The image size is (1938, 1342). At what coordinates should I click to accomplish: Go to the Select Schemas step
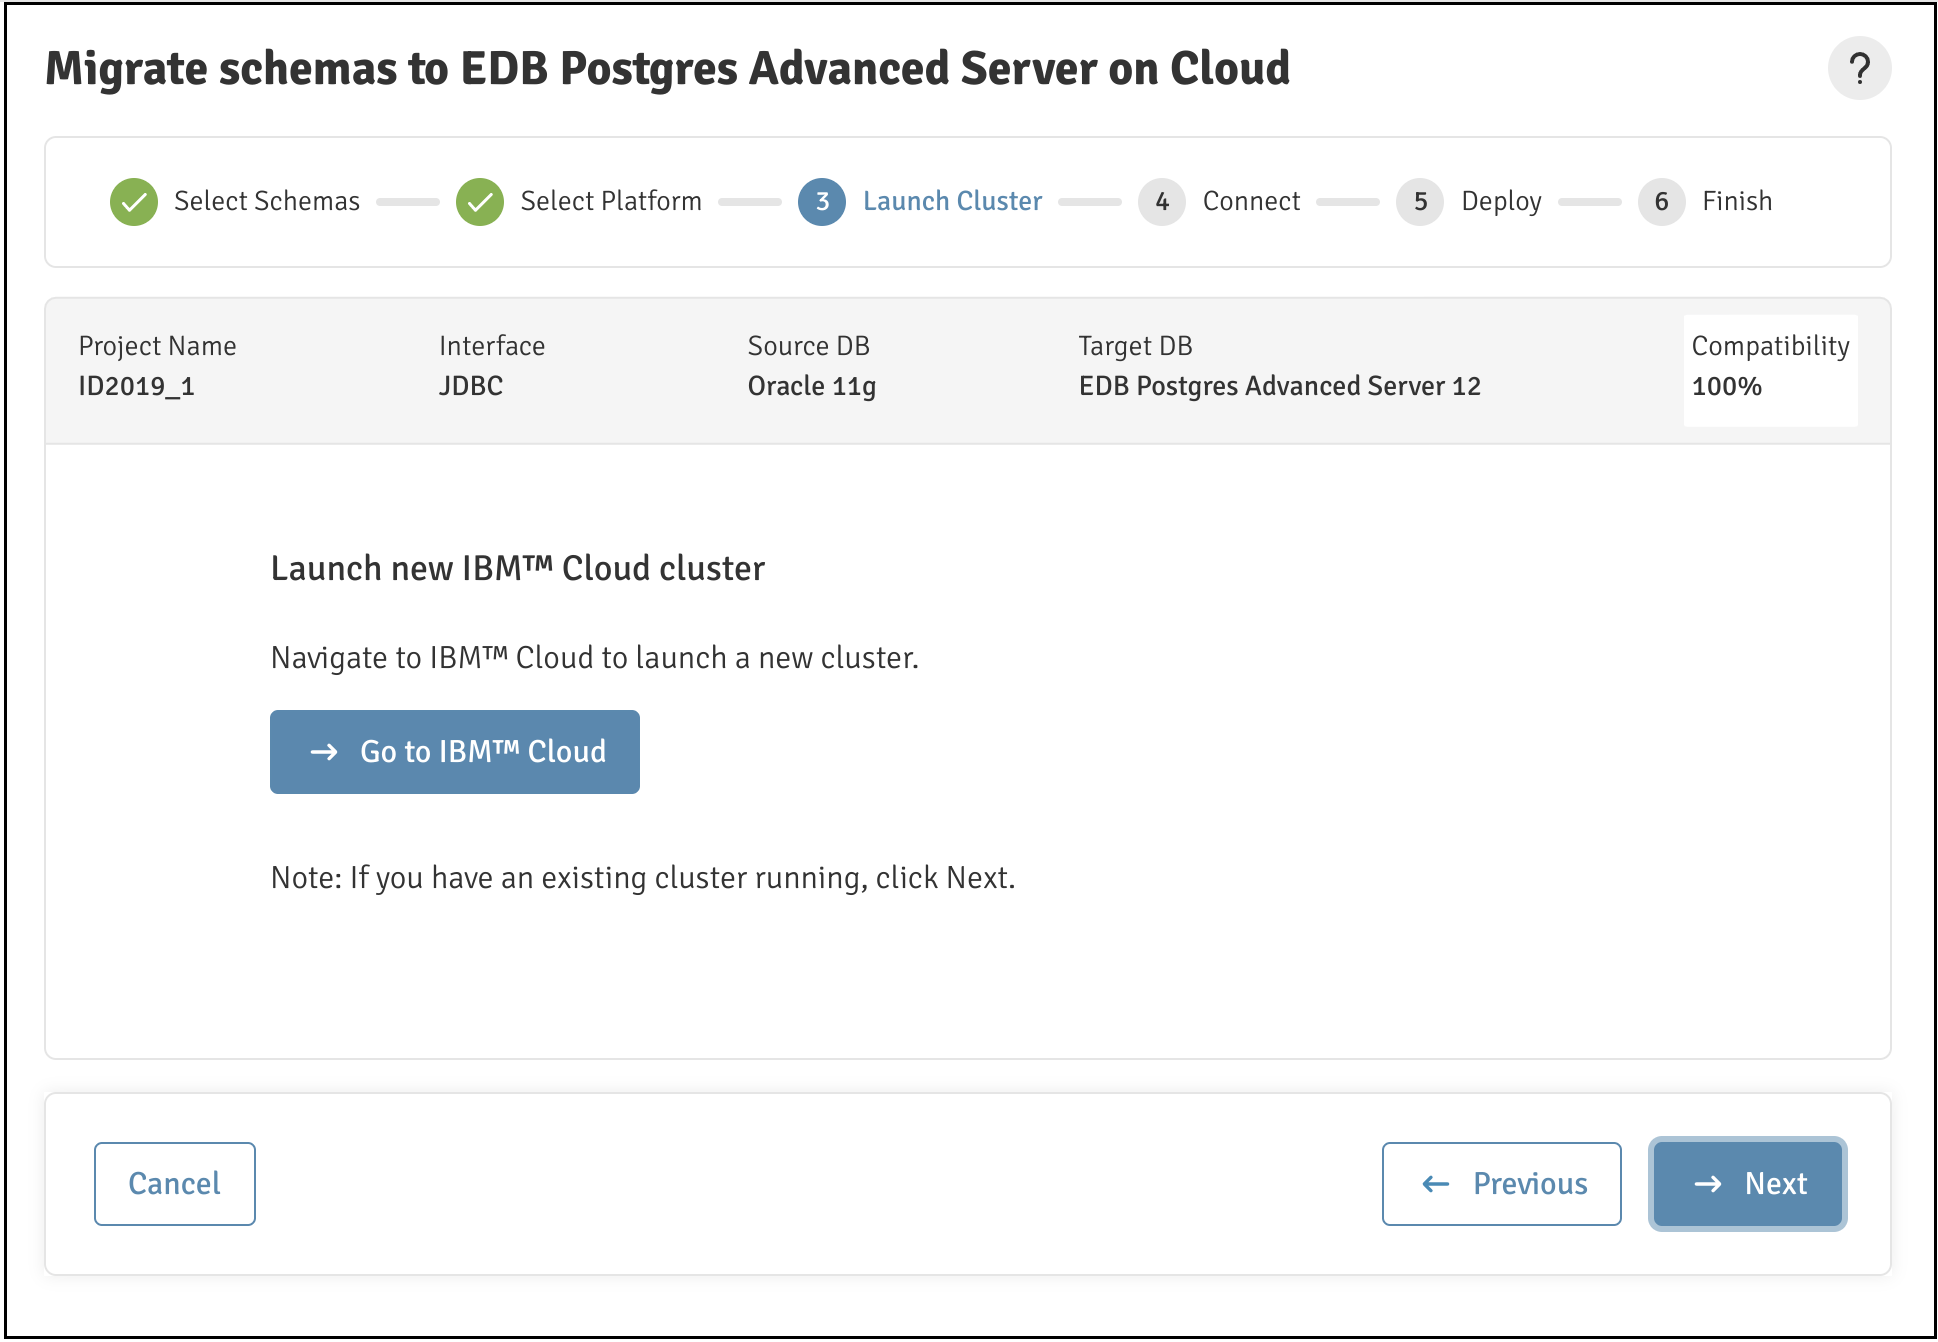267,201
